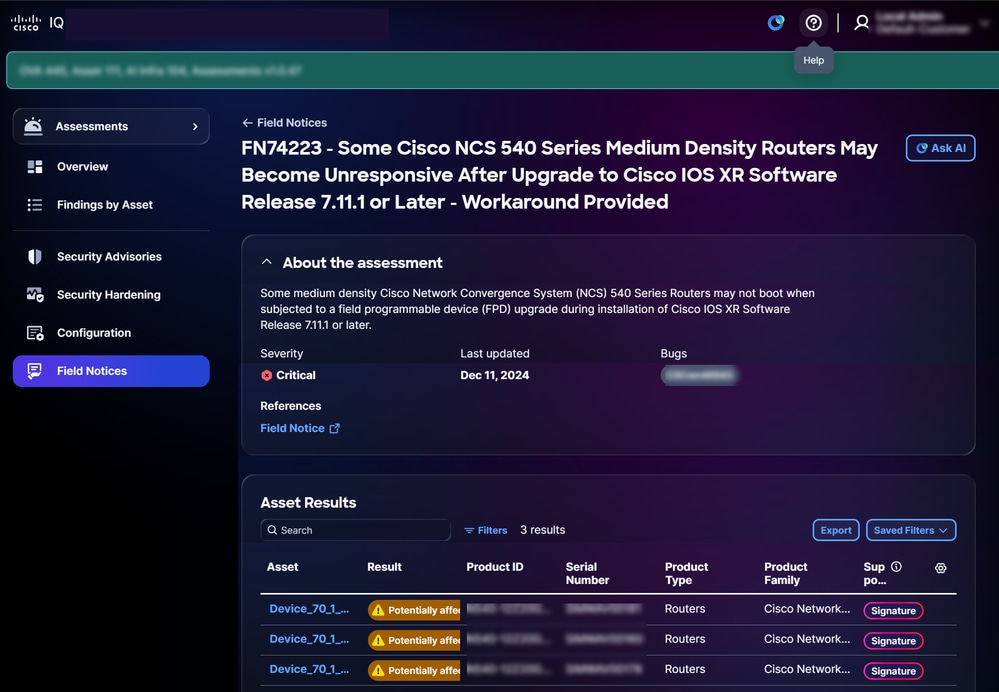
Task: Click the Assessments alarm bell icon
Action: 33,126
